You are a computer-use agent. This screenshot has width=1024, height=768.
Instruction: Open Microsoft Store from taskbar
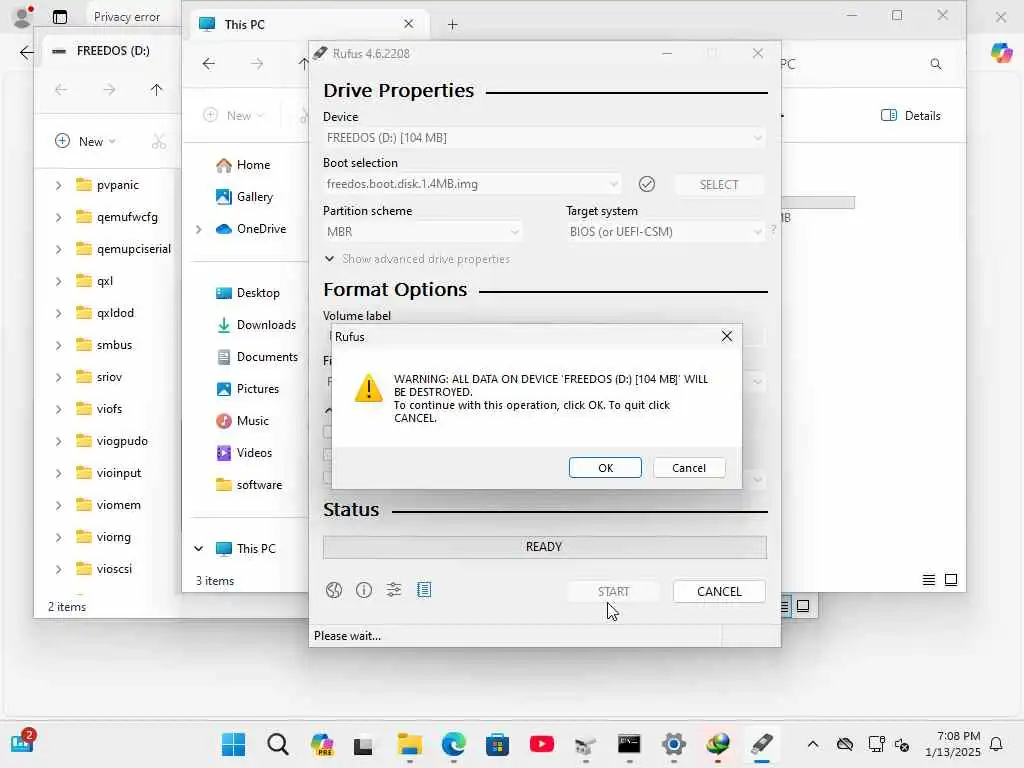coord(497,744)
